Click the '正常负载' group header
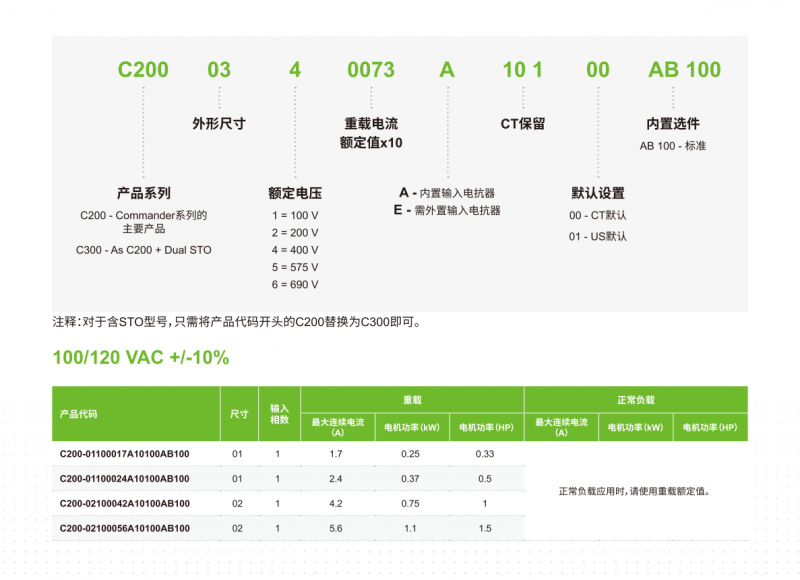This screenshot has height=580, width=800. [636, 400]
